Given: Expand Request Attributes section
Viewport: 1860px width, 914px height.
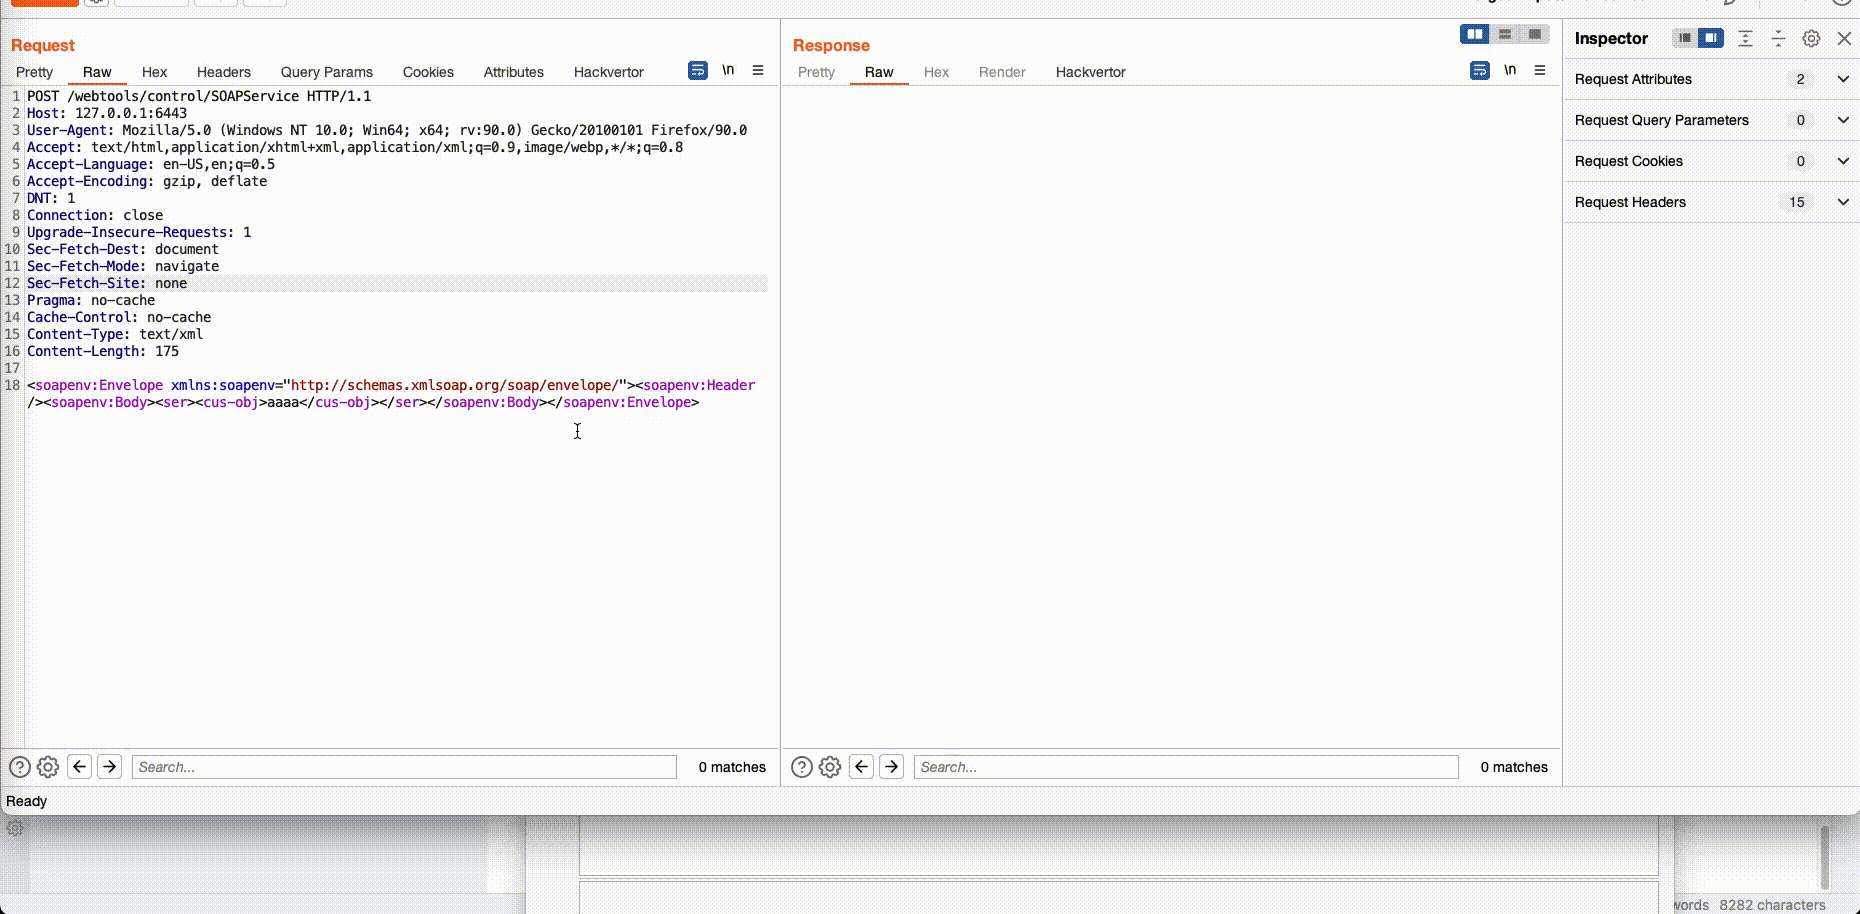Looking at the screenshot, I should (1843, 79).
